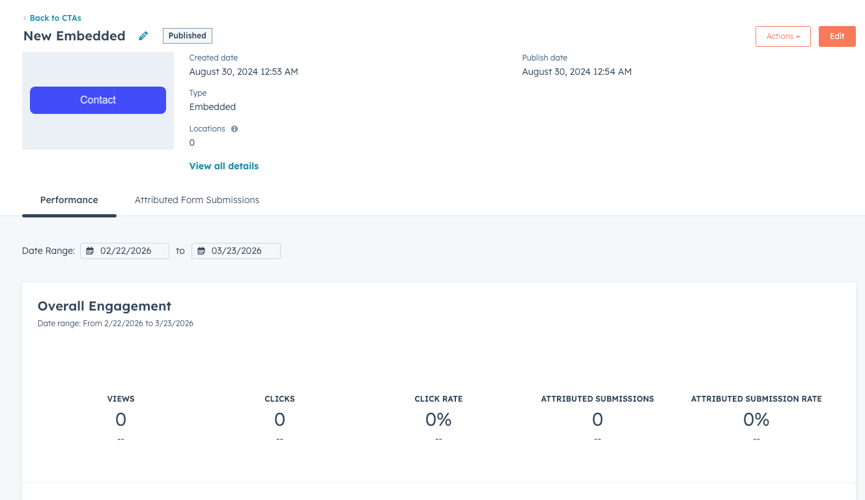This screenshot has height=500, width=865.
Task: Click the 02/22/2026 start date field
Action: click(x=125, y=251)
